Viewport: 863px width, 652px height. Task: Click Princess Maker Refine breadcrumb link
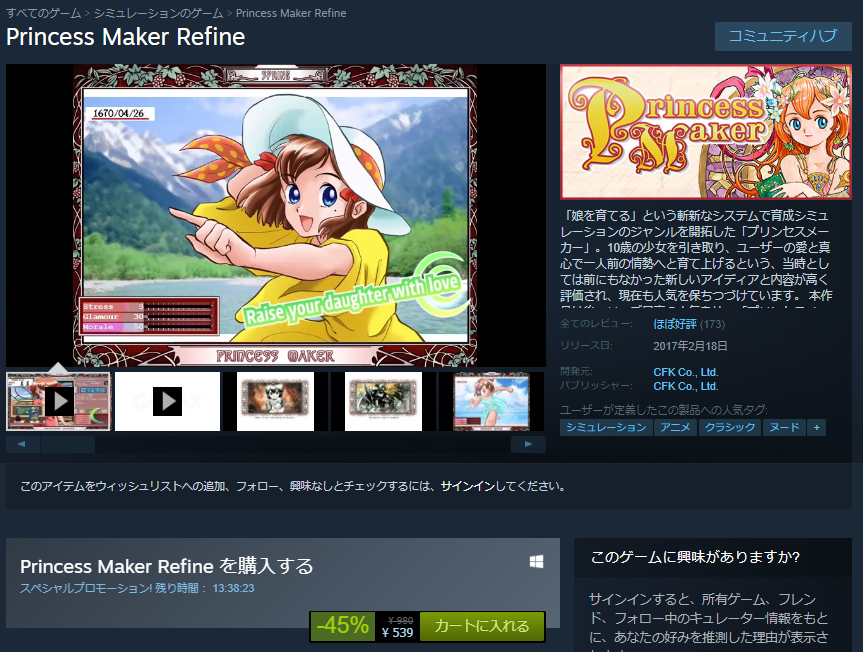pyautogui.click(x=291, y=13)
